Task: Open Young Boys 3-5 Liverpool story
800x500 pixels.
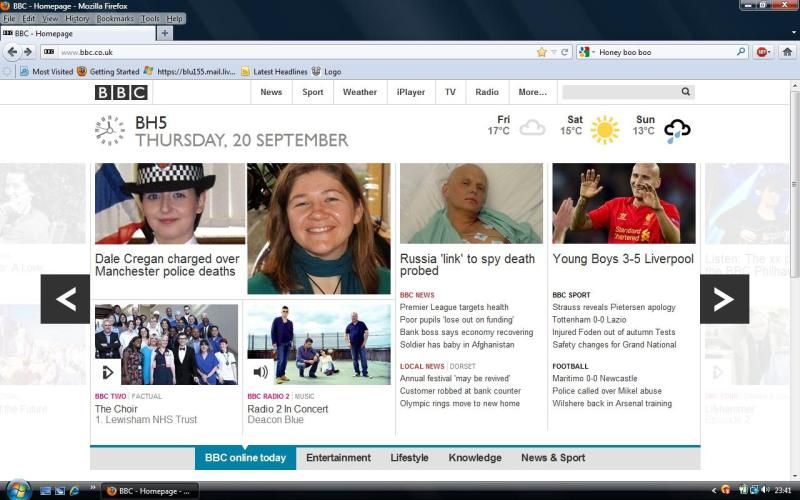Action: pyautogui.click(x=623, y=259)
